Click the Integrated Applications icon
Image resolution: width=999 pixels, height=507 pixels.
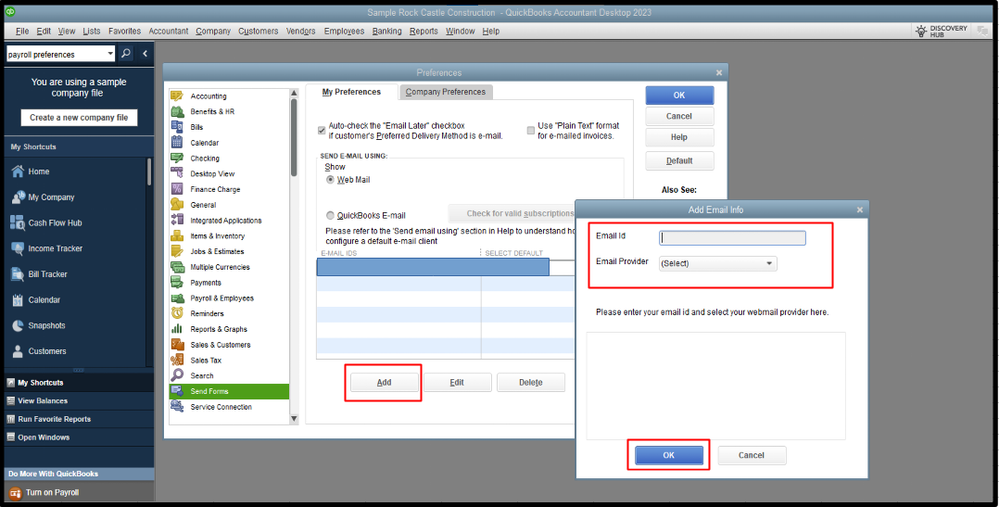coord(177,220)
